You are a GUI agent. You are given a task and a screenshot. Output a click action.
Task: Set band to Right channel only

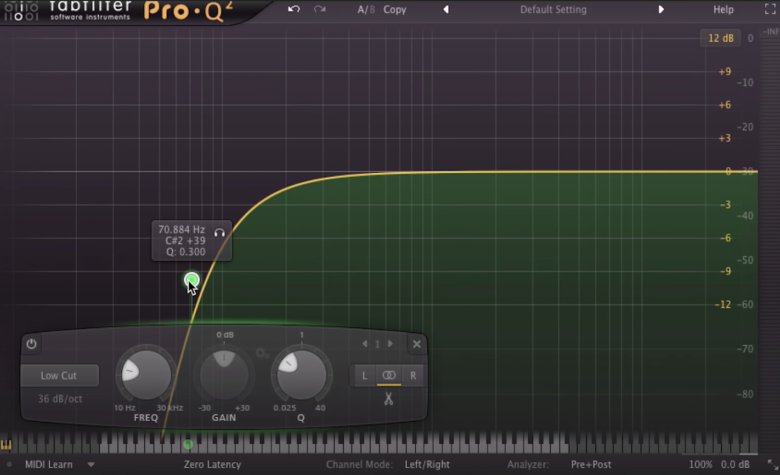(413, 376)
